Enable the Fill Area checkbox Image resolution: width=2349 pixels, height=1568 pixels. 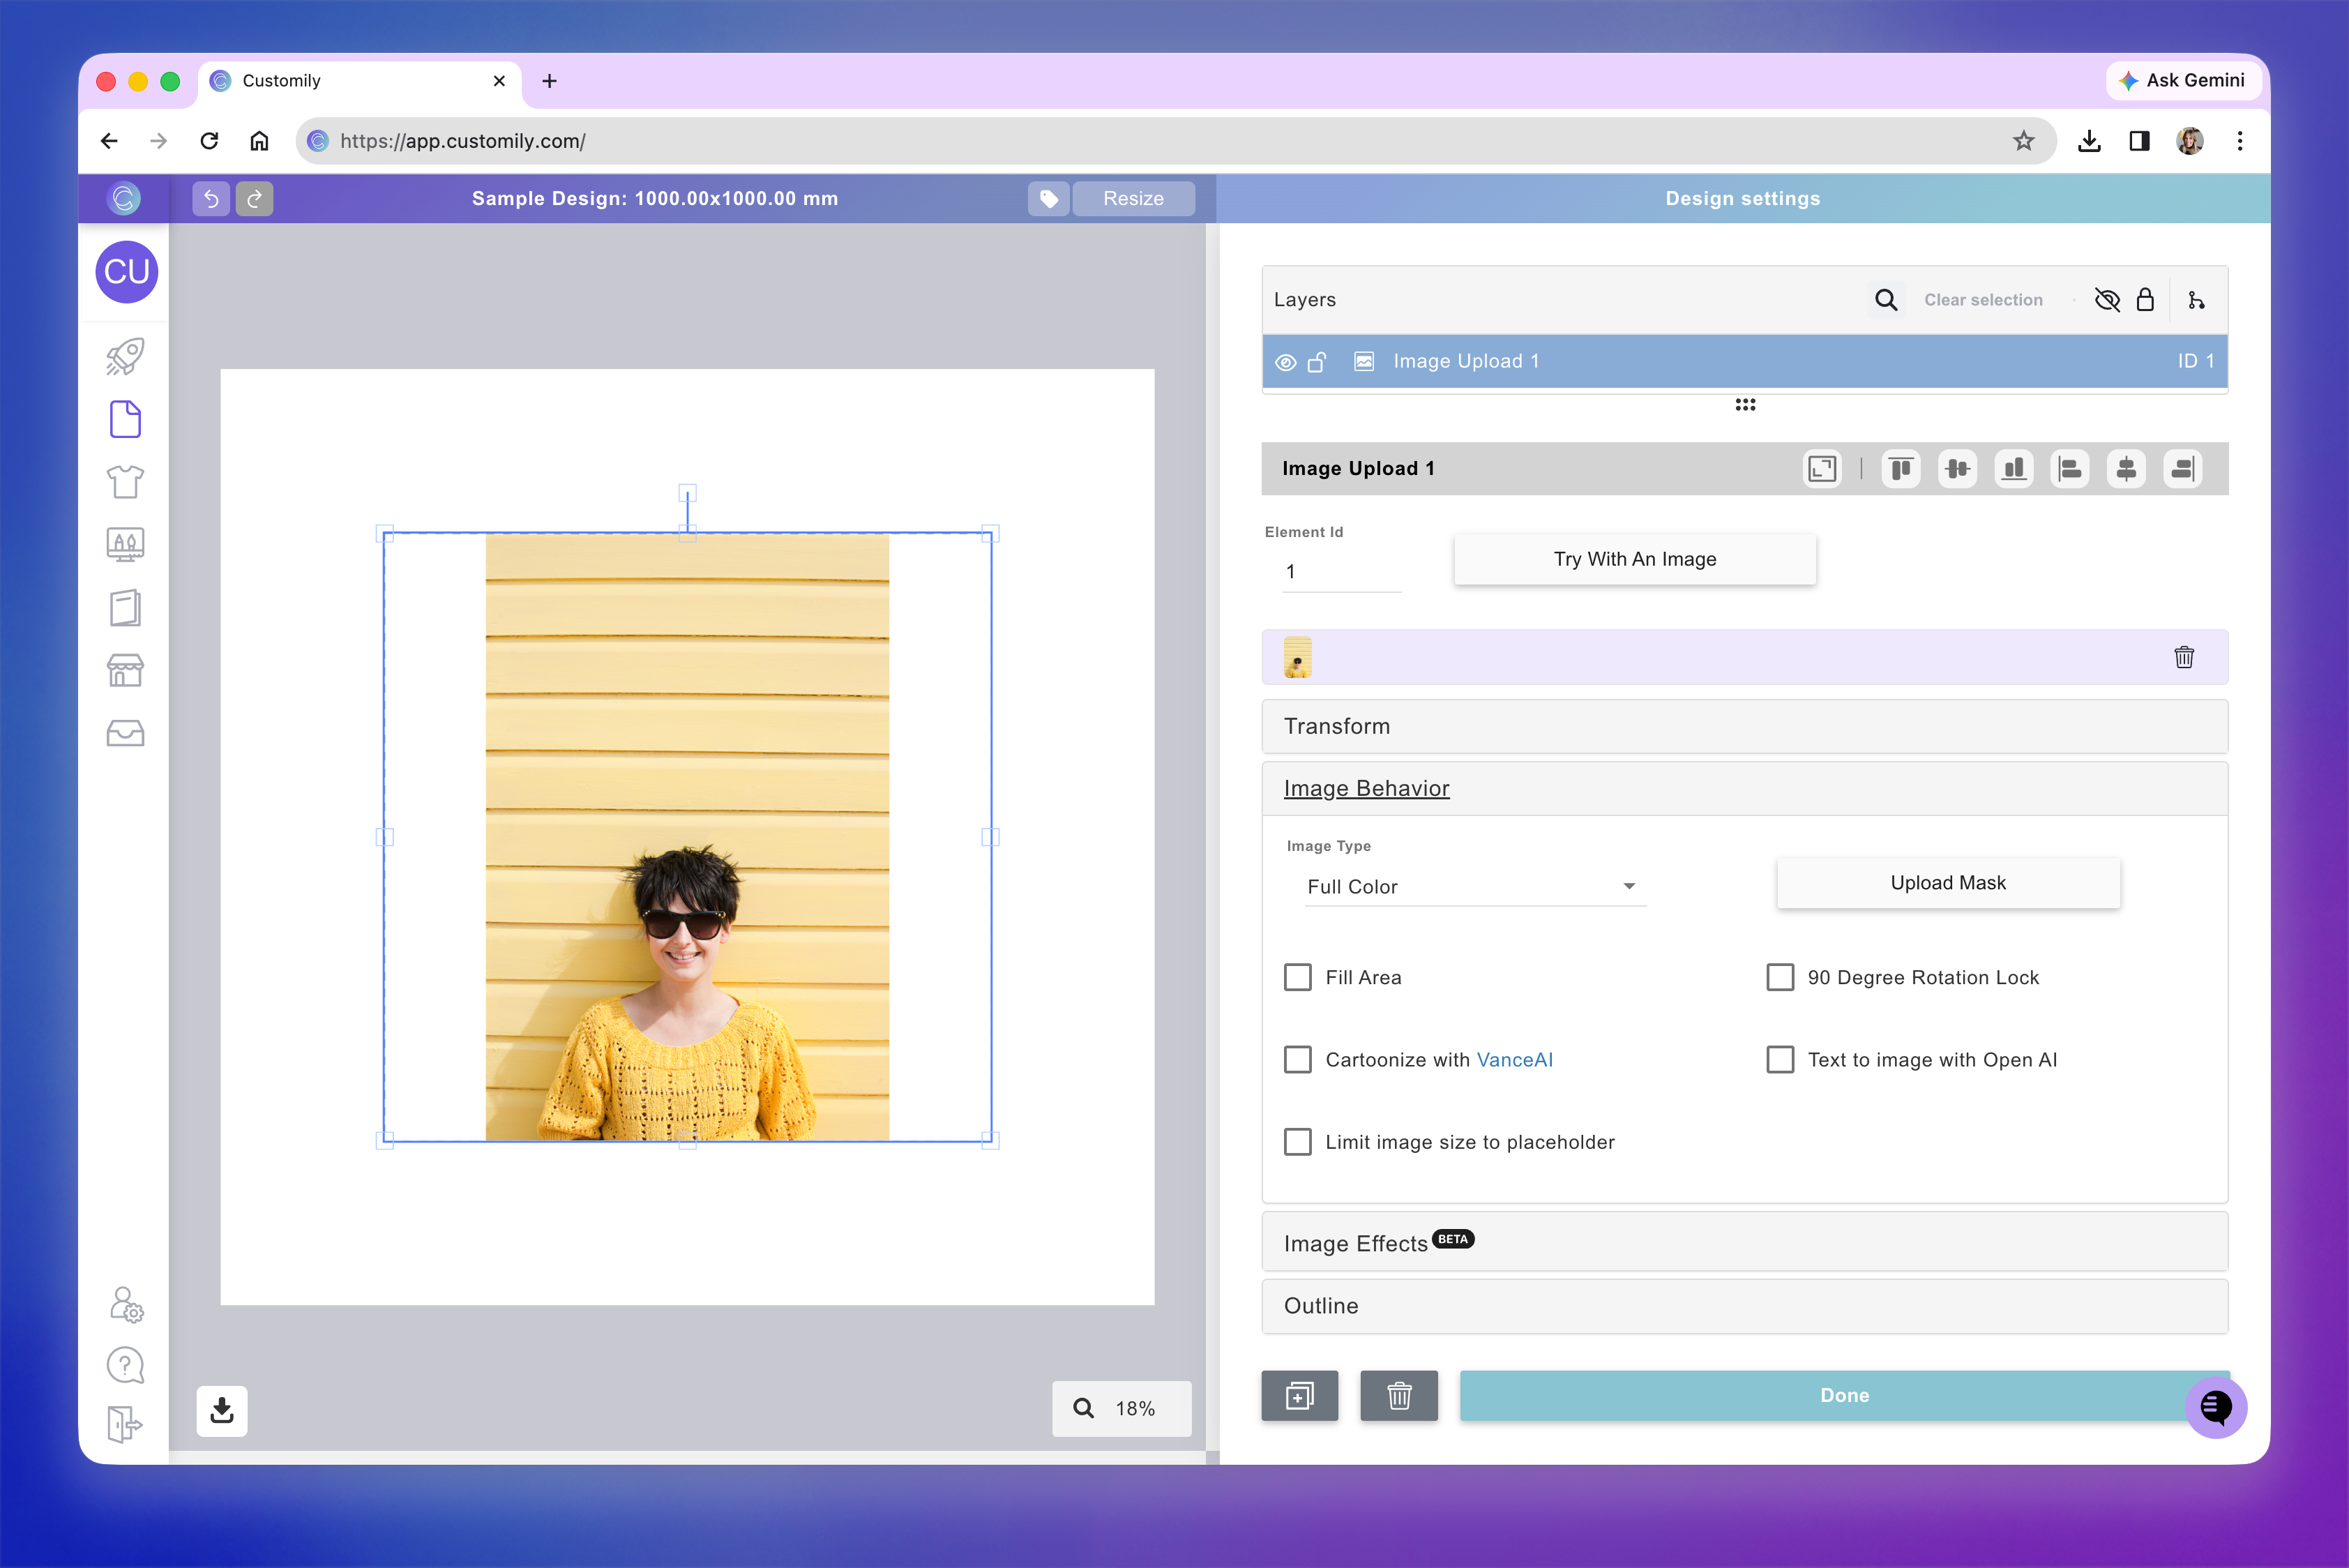pos(1298,977)
